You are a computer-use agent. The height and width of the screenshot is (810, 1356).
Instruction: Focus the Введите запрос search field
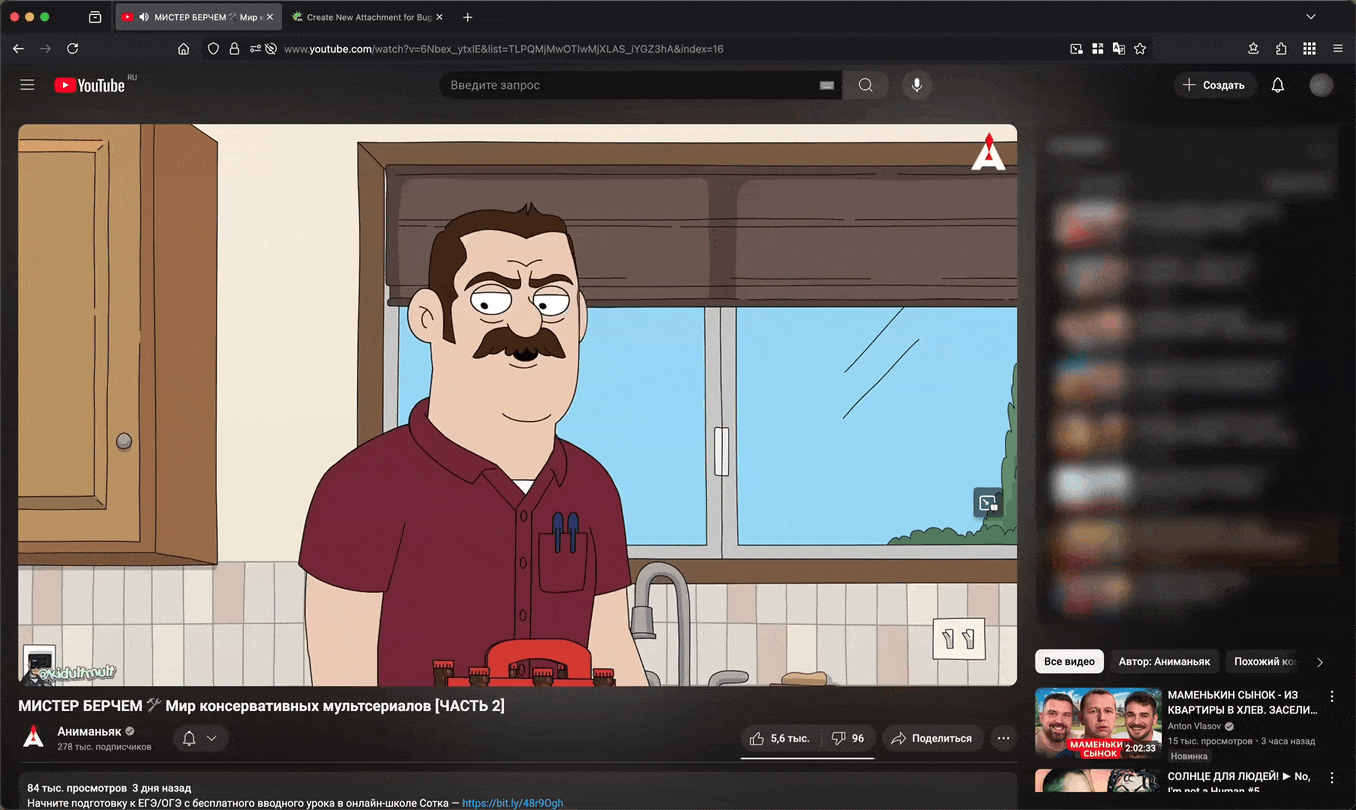pyautogui.click(x=630, y=85)
